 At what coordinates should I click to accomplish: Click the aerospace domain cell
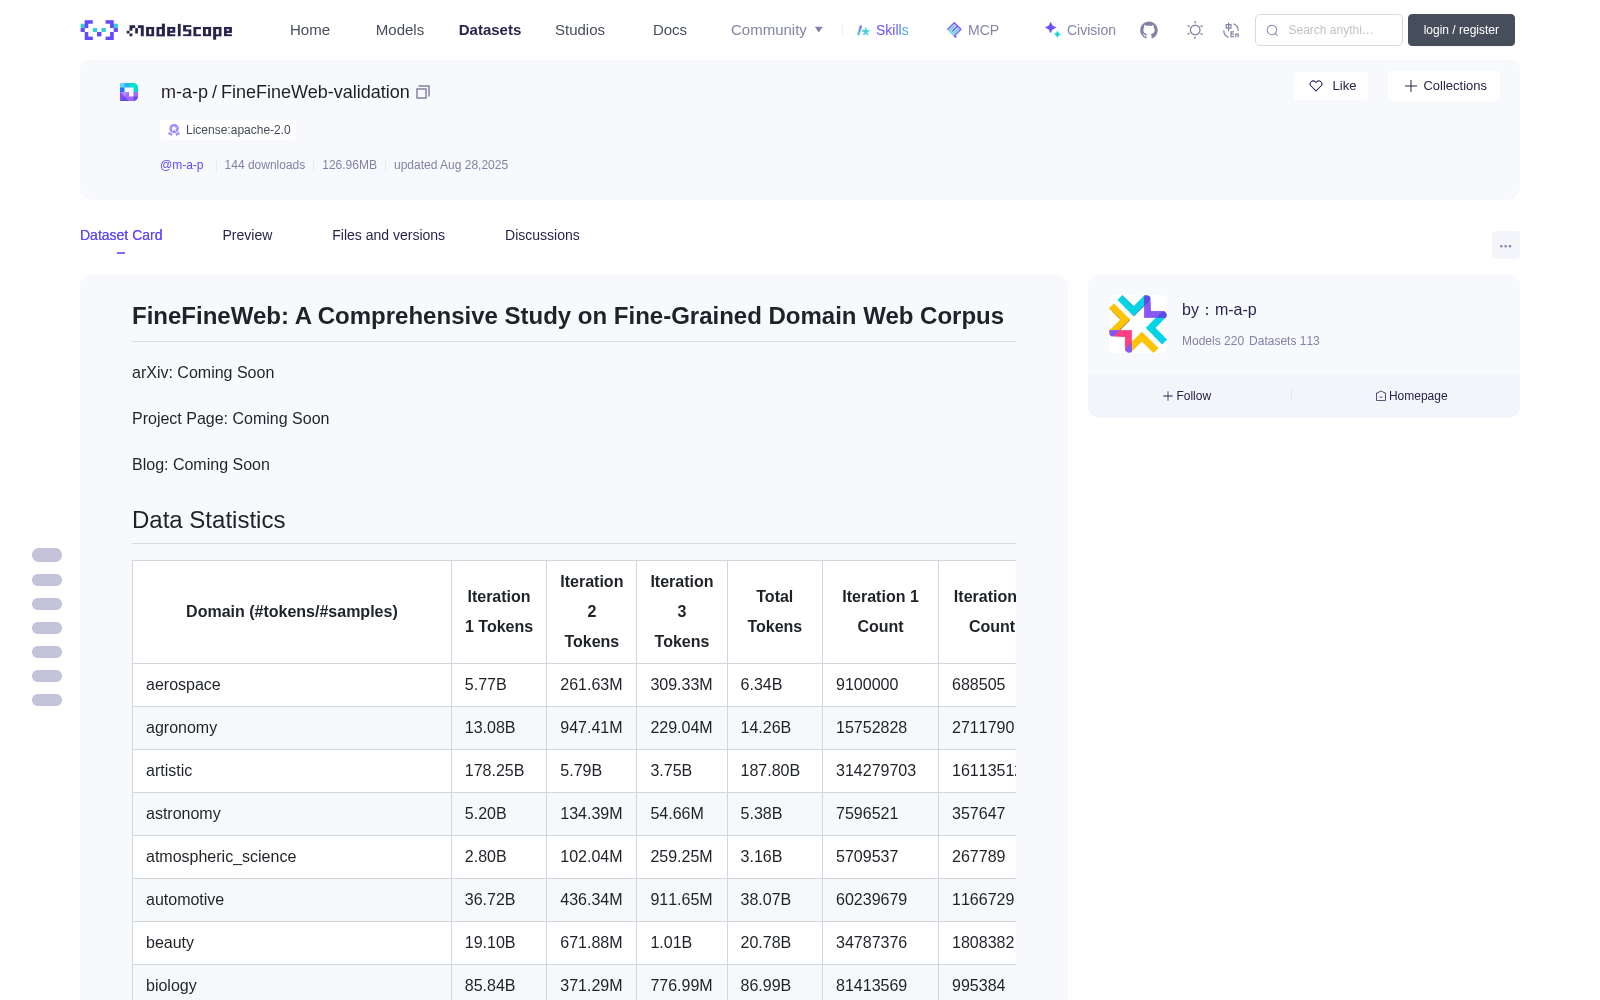[x=292, y=685]
